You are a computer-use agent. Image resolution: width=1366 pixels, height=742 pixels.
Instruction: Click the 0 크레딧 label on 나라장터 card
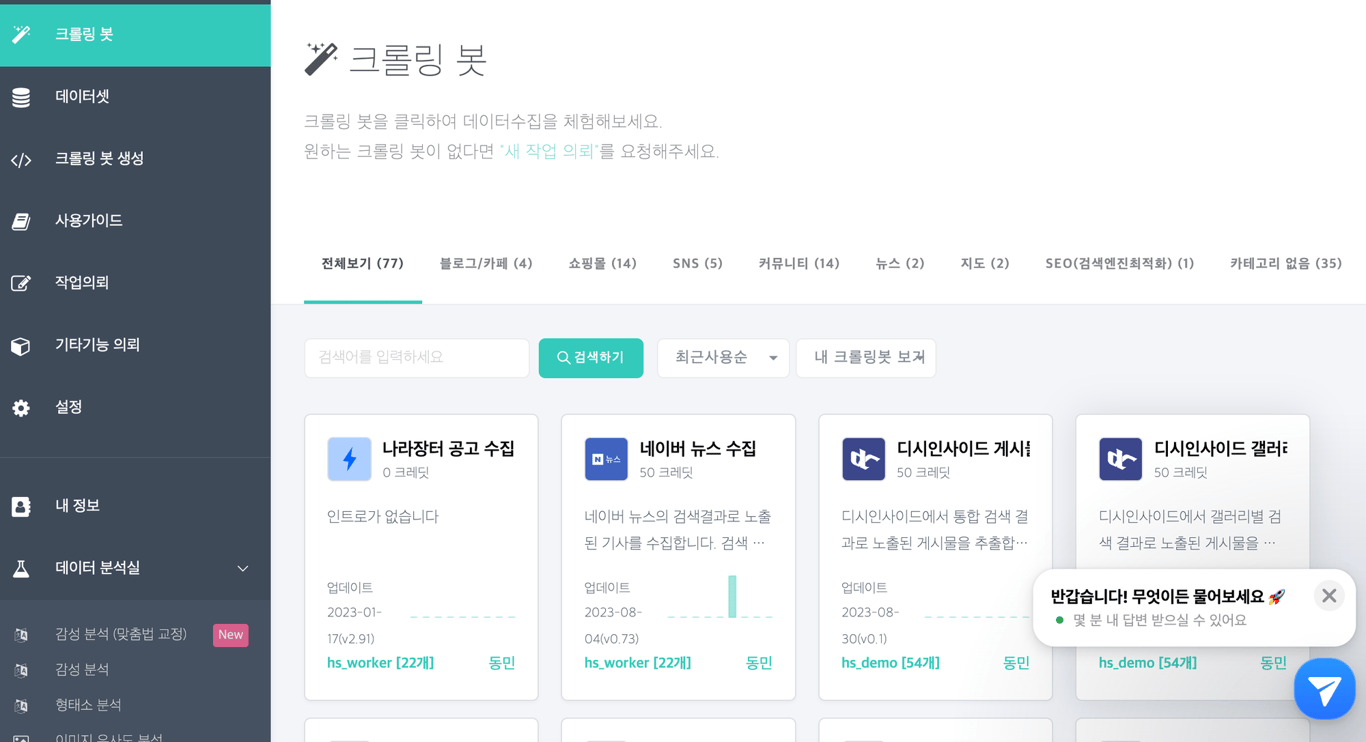[406, 473]
